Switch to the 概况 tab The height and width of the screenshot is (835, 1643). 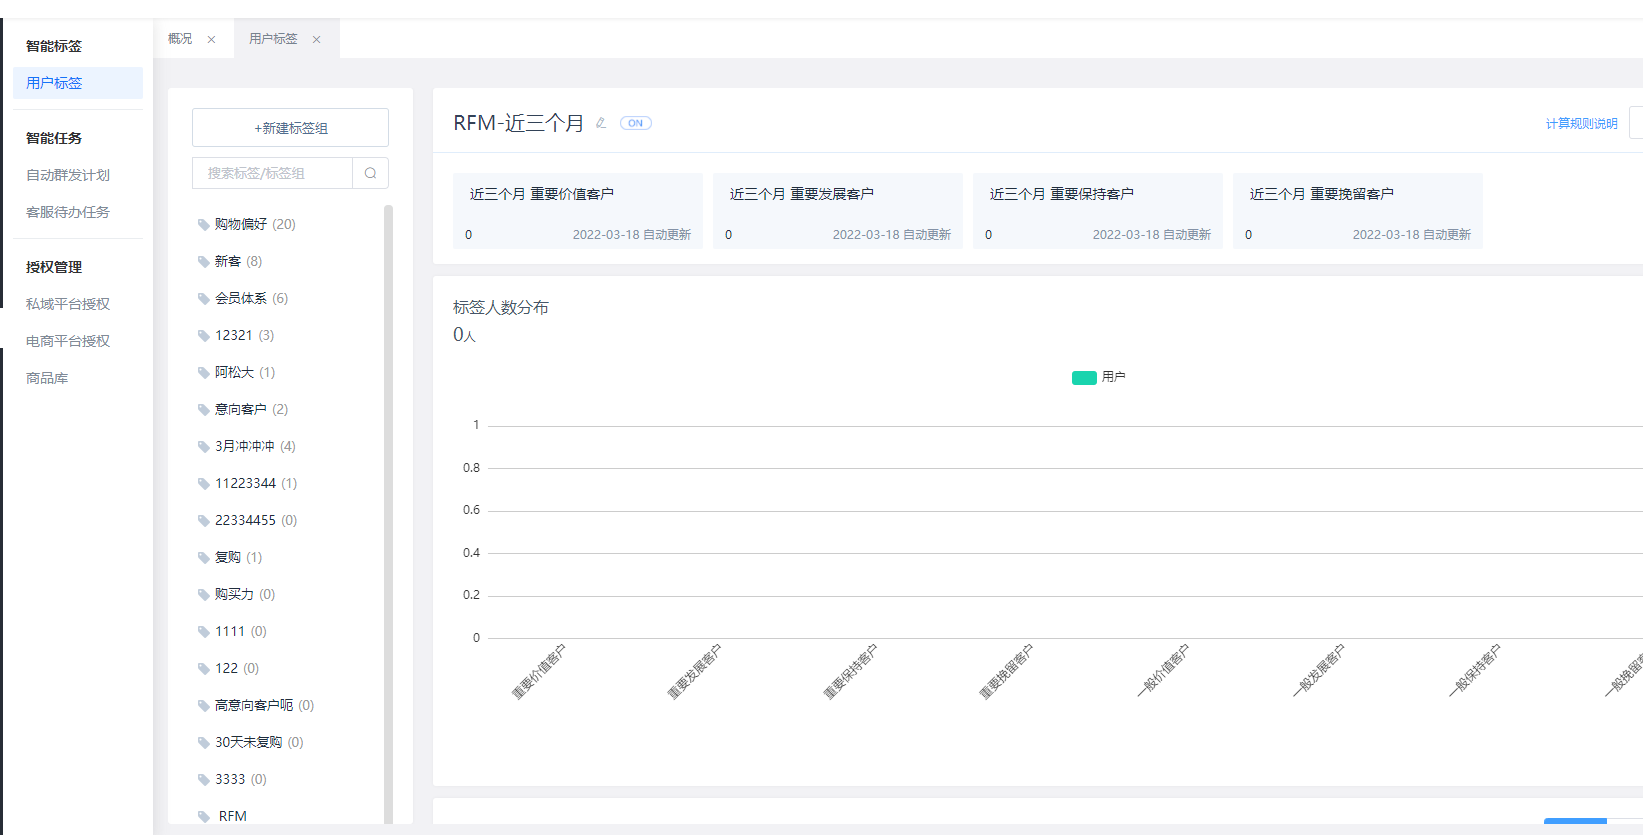(180, 39)
